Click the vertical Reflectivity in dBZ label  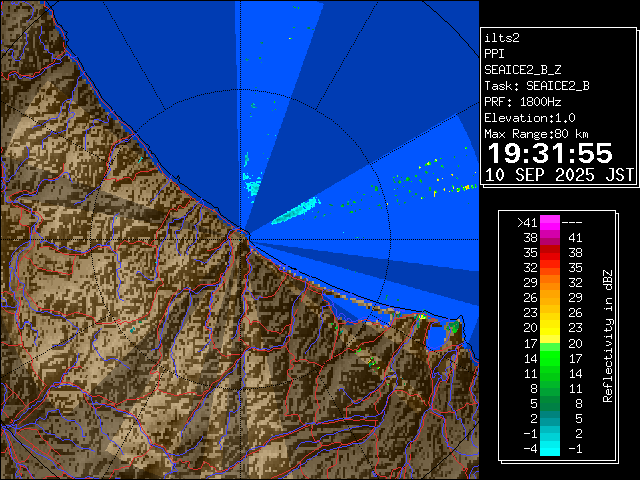(x=607, y=335)
